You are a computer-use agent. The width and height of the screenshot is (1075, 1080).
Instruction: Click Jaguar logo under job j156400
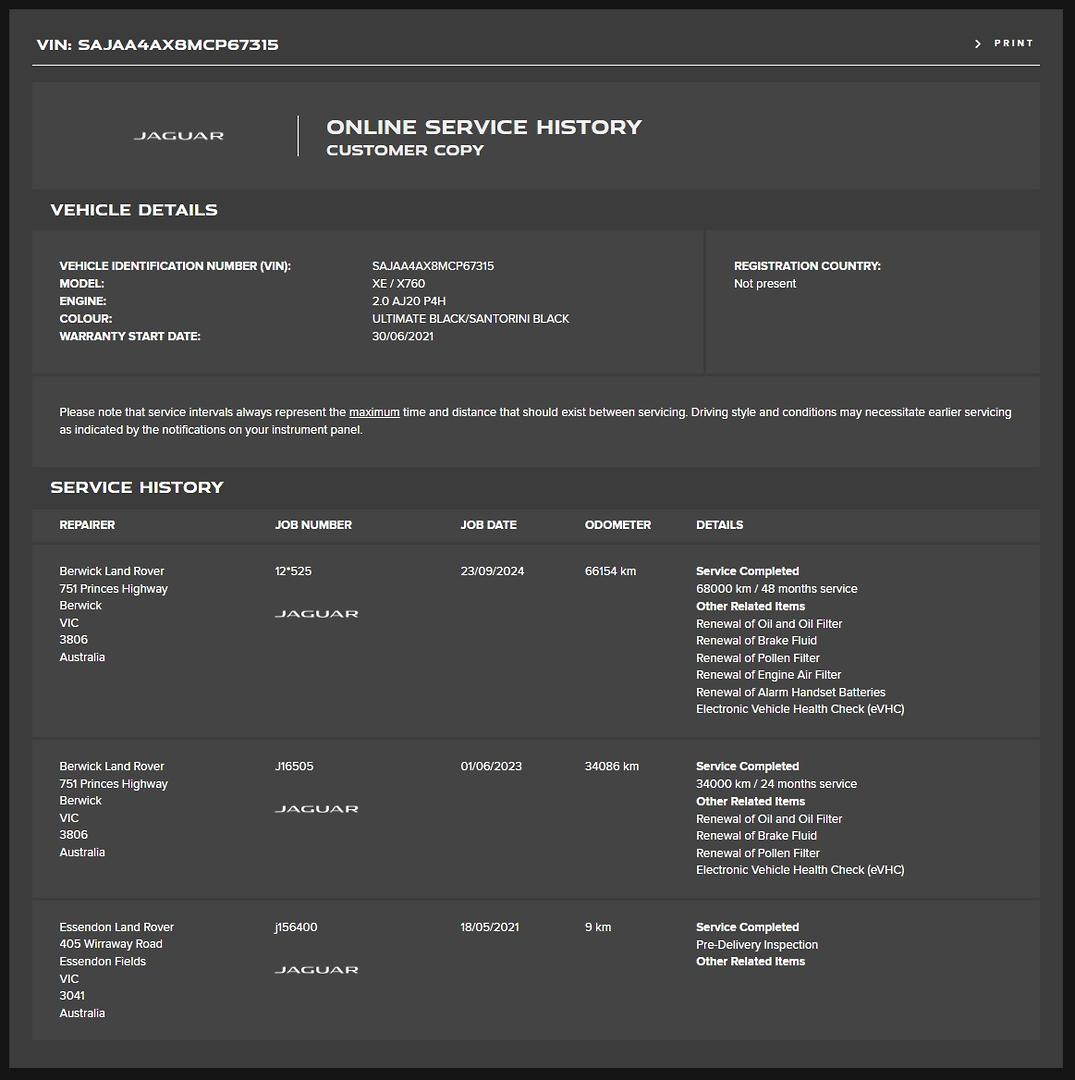coord(316,970)
